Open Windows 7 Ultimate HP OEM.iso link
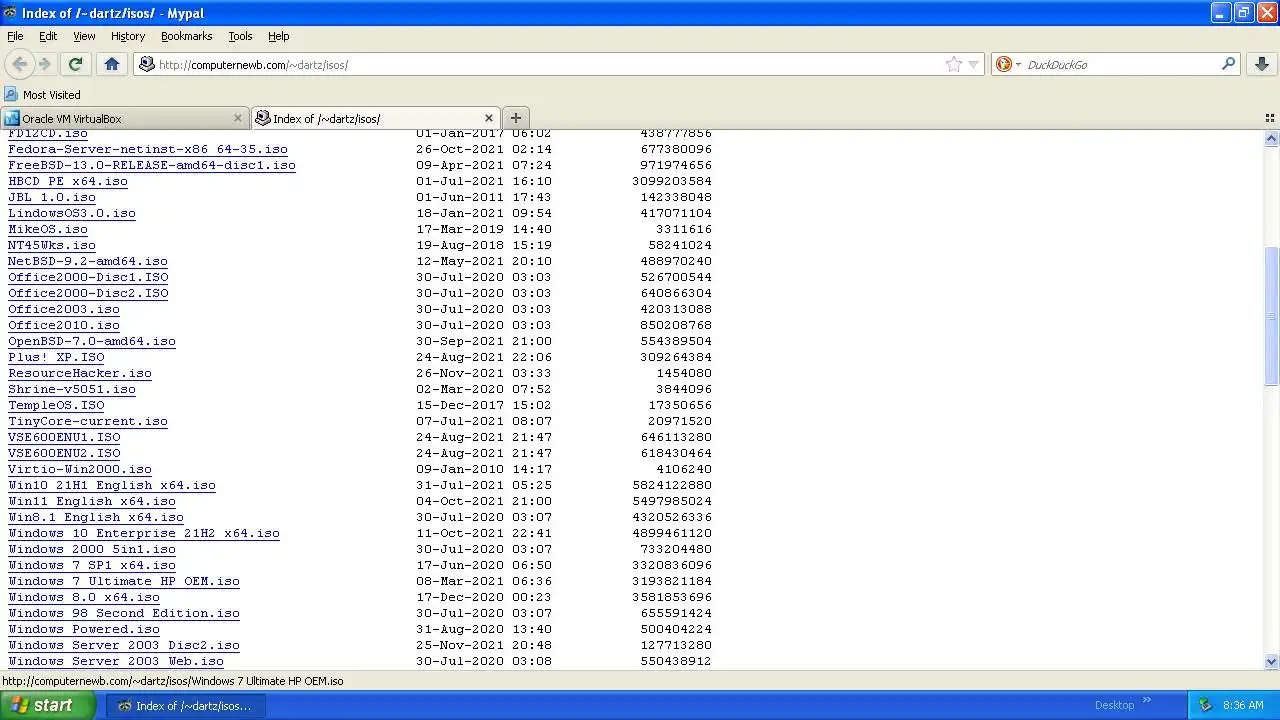1280x720 pixels. 124,581
